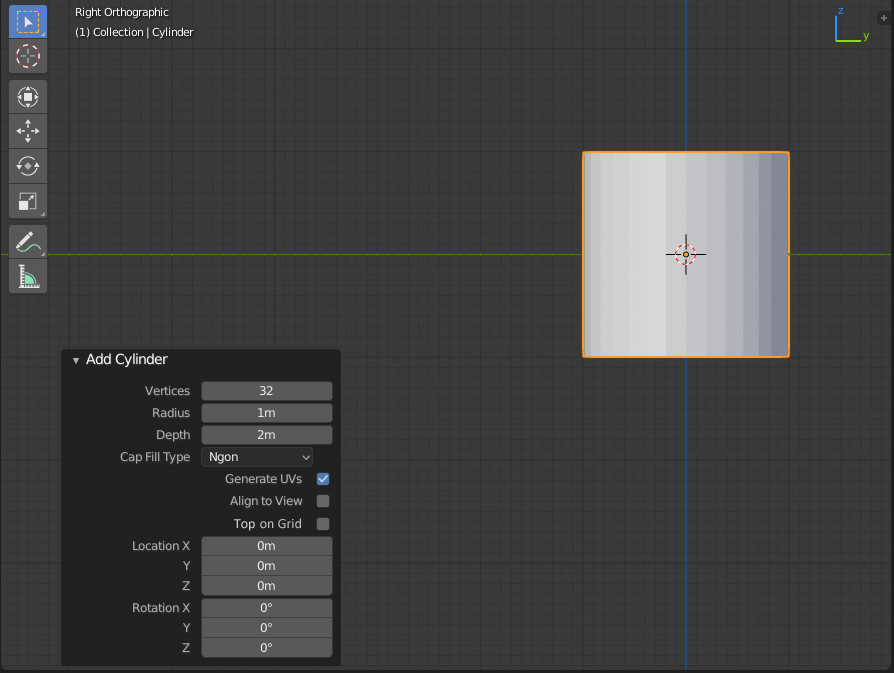This screenshot has width=894, height=673.
Task: Enable the Top on Grid checkbox
Action: tap(323, 524)
